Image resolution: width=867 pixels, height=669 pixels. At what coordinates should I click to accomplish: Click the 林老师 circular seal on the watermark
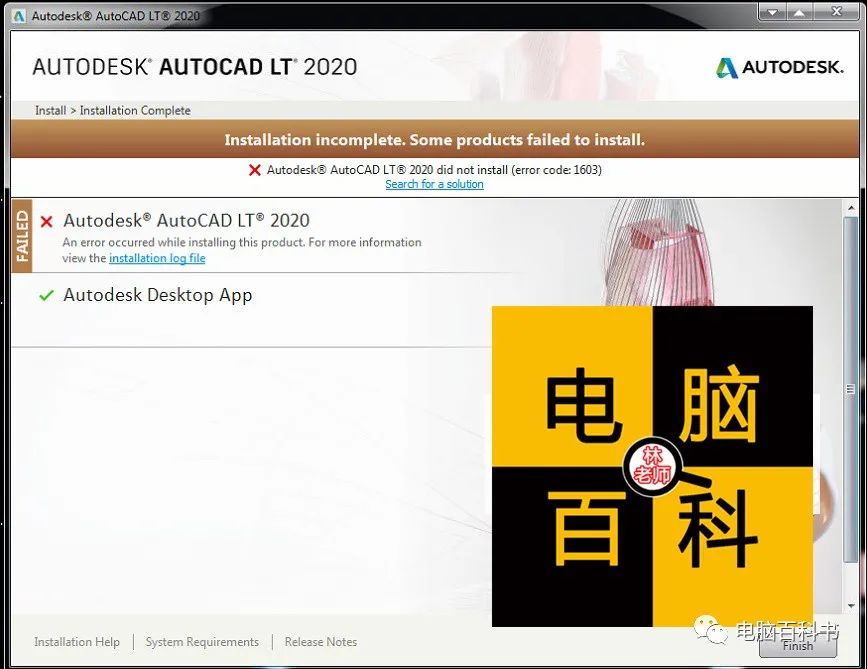pos(651,467)
